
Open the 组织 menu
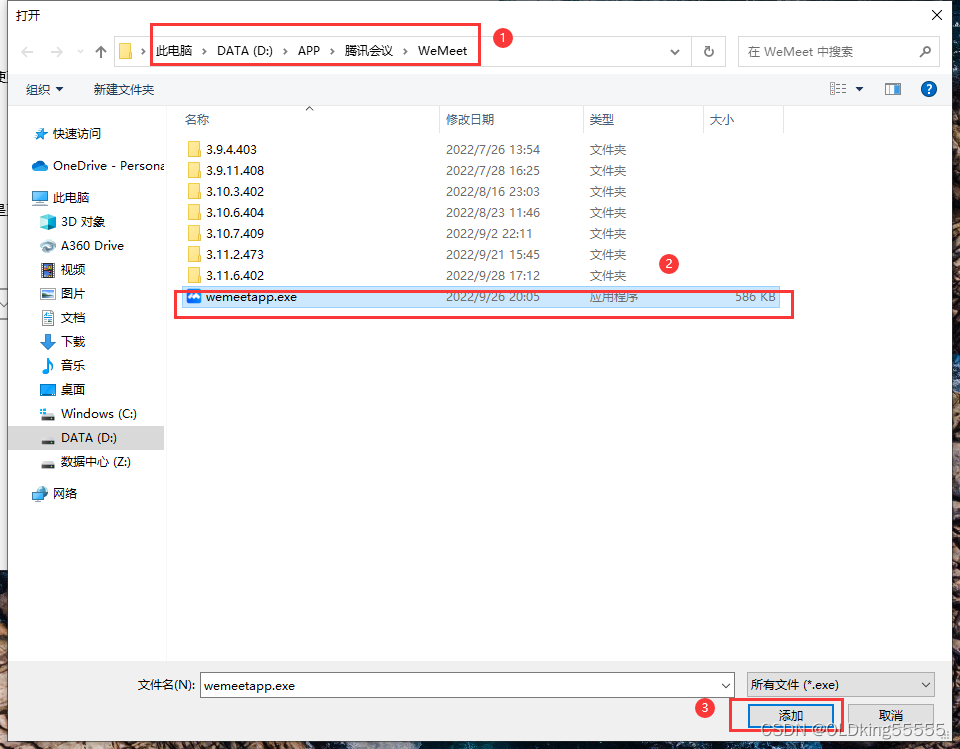pos(44,89)
